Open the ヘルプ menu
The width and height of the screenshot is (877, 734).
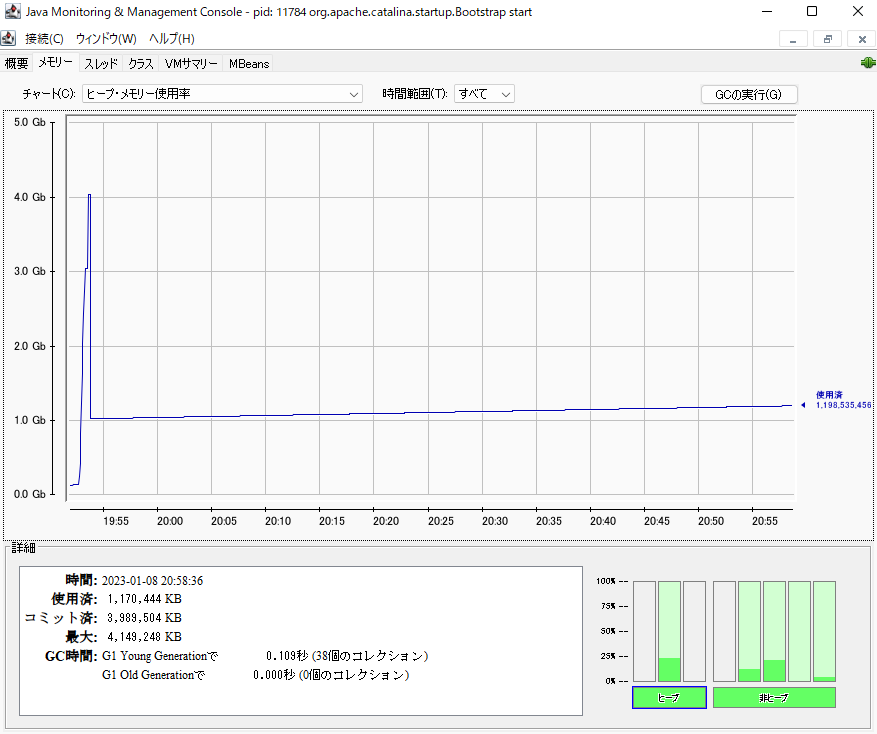[x=171, y=38]
